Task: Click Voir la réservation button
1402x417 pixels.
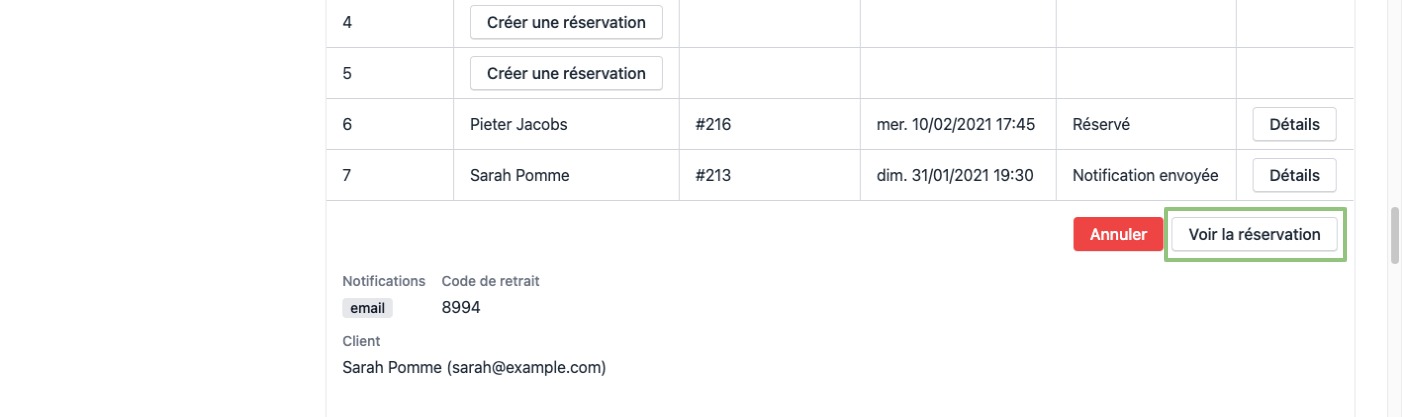Action: [1254, 234]
